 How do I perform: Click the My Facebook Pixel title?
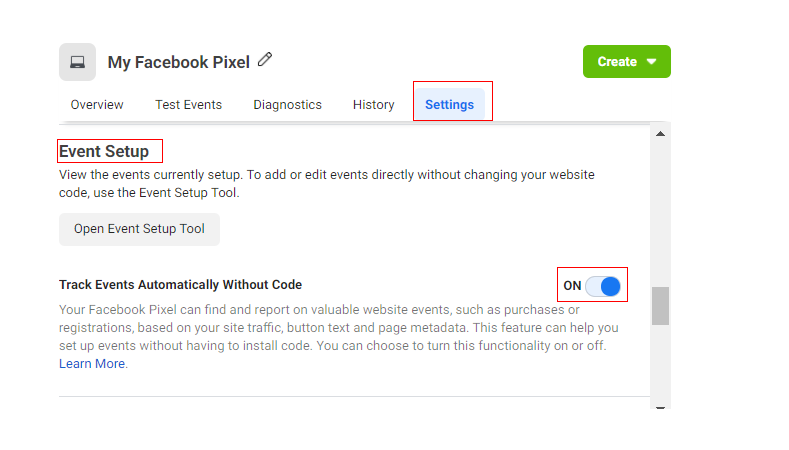pyautogui.click(x=179, y=62)
